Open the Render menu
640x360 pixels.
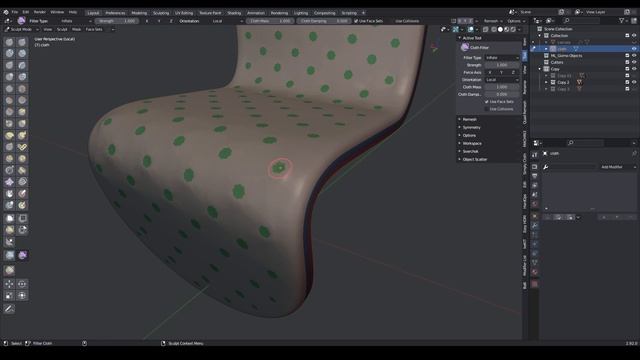click(x=40, y=12)
